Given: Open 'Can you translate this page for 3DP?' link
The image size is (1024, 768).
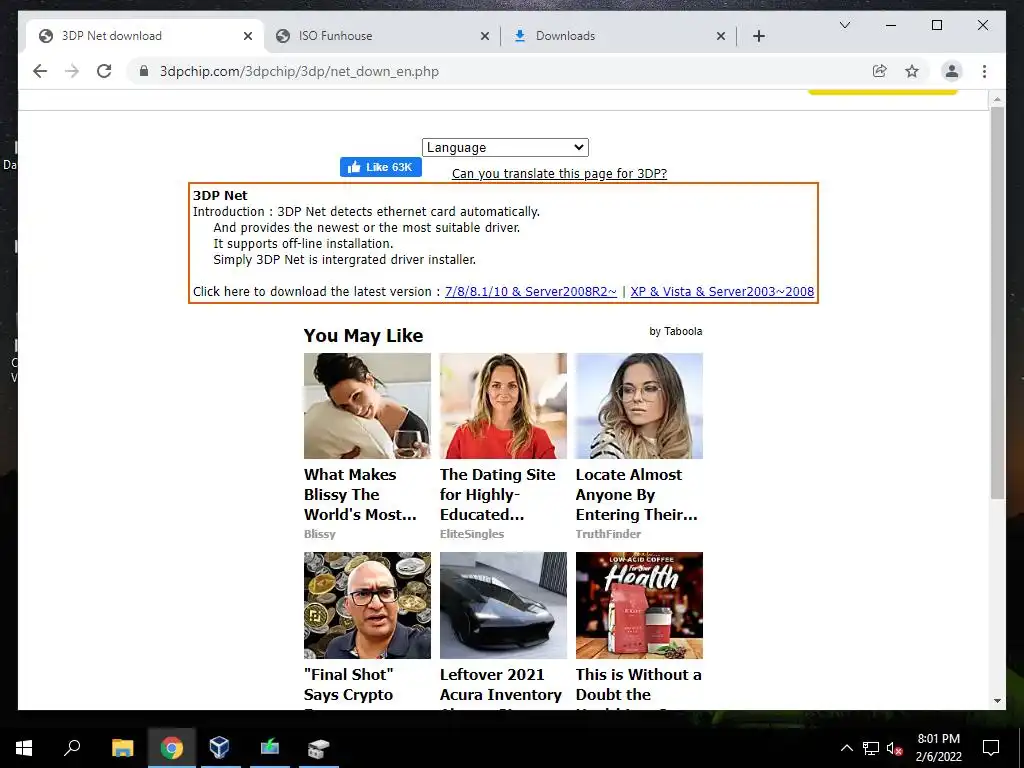Looking at the screenshot, I should coord(559,174).
